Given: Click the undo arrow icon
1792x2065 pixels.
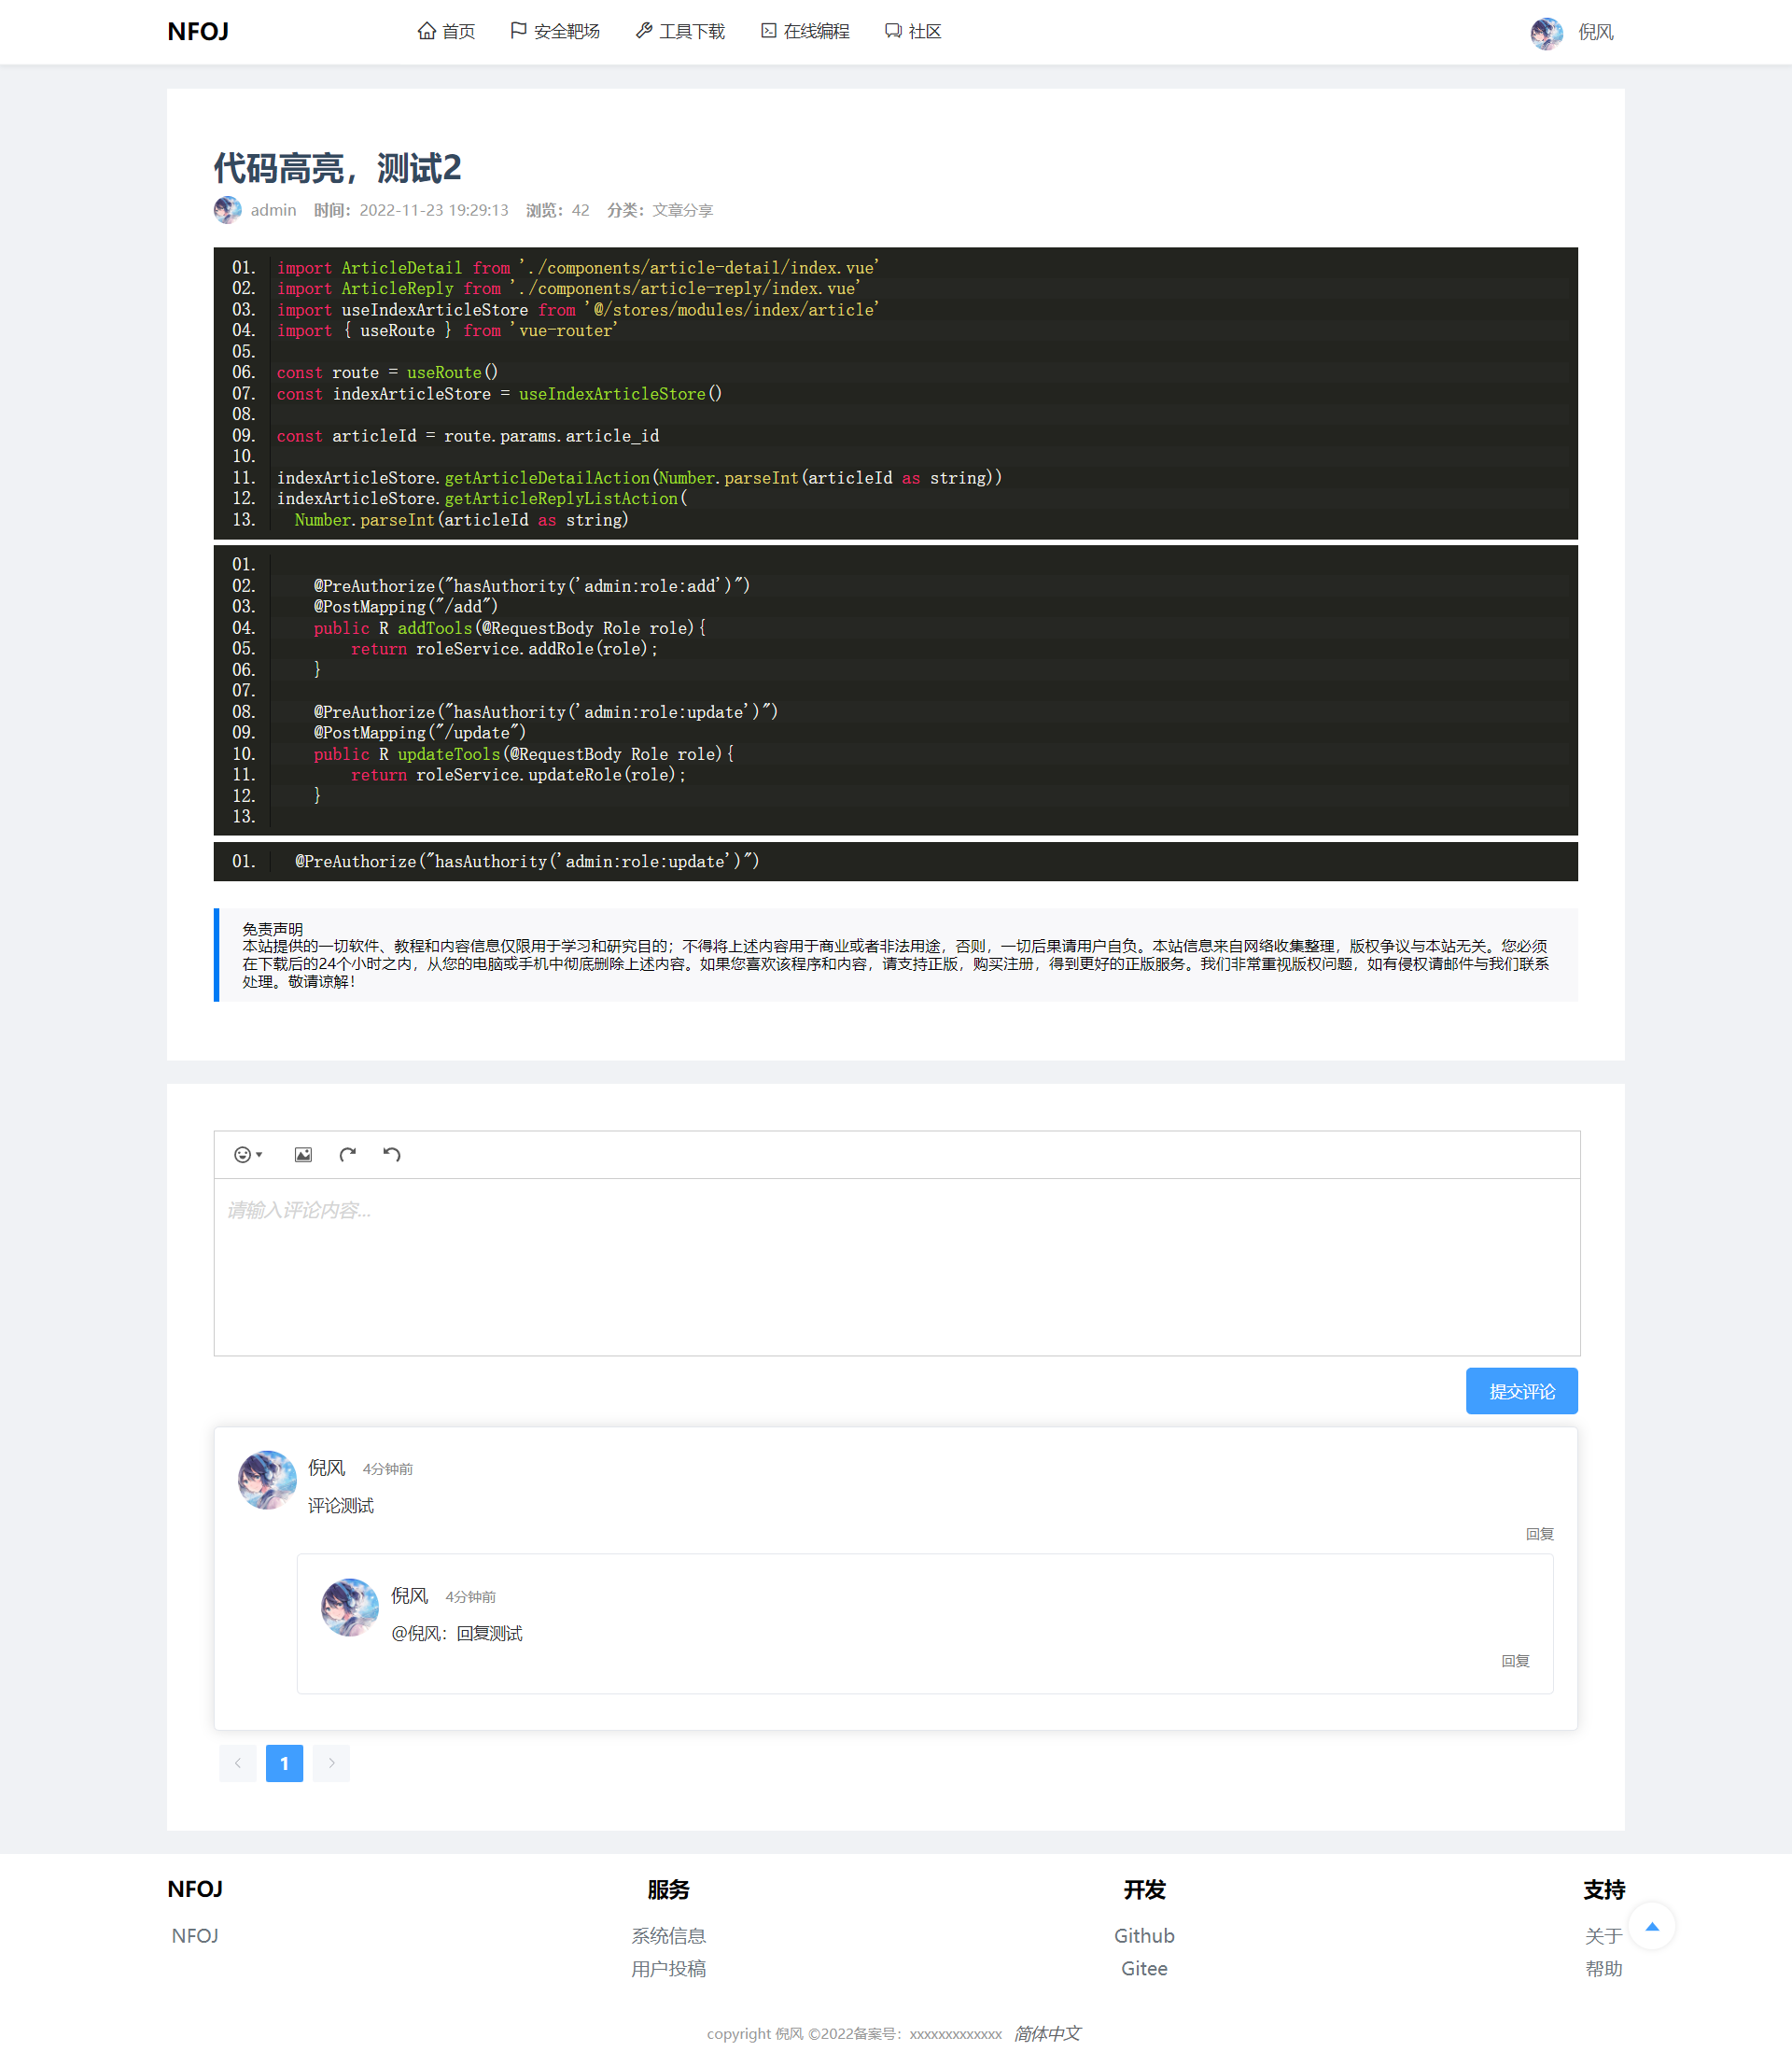Looking at the screenshot, I should (392, 1155).
